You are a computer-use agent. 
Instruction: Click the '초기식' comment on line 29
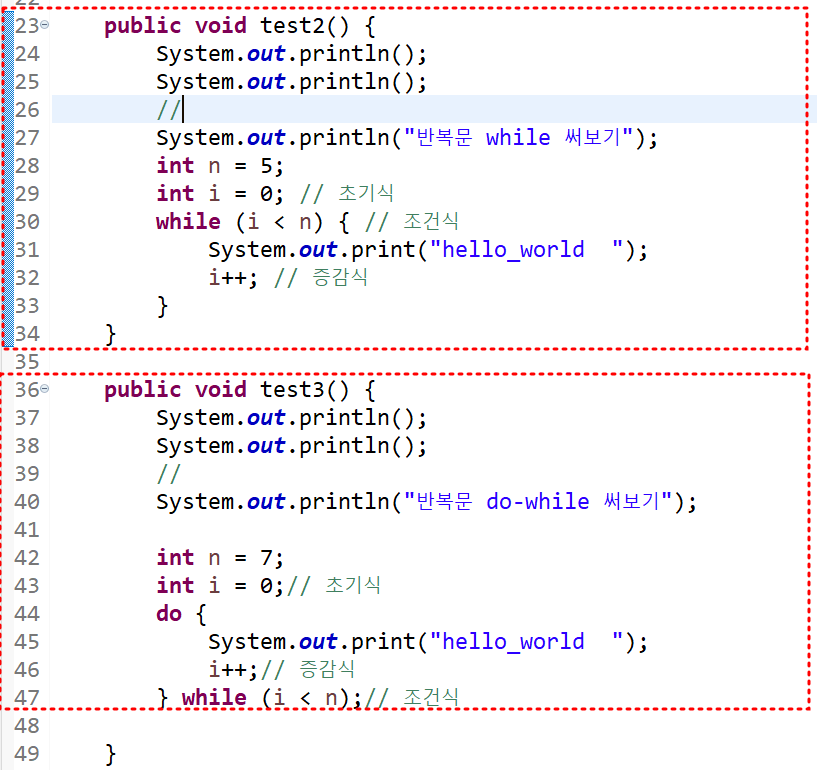pyautogui.click(x=347, y=193)
